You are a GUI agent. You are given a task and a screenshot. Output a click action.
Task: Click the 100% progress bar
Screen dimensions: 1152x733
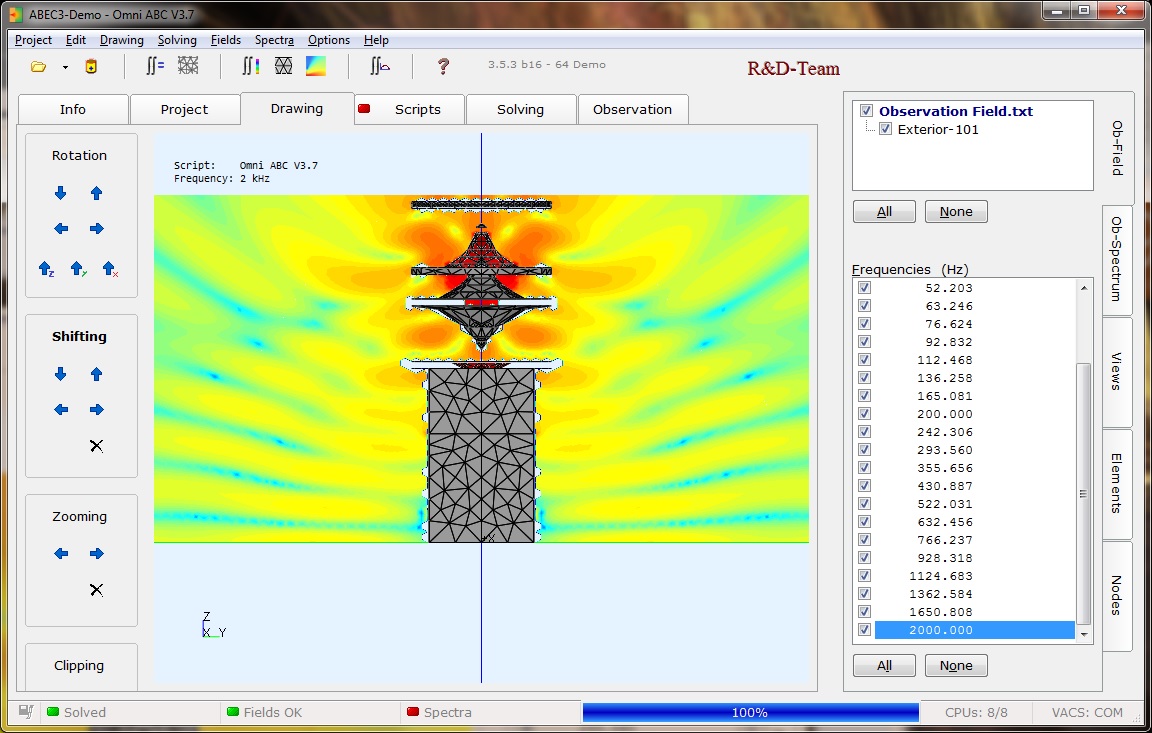pyautogui.click(x=750, y=712)
